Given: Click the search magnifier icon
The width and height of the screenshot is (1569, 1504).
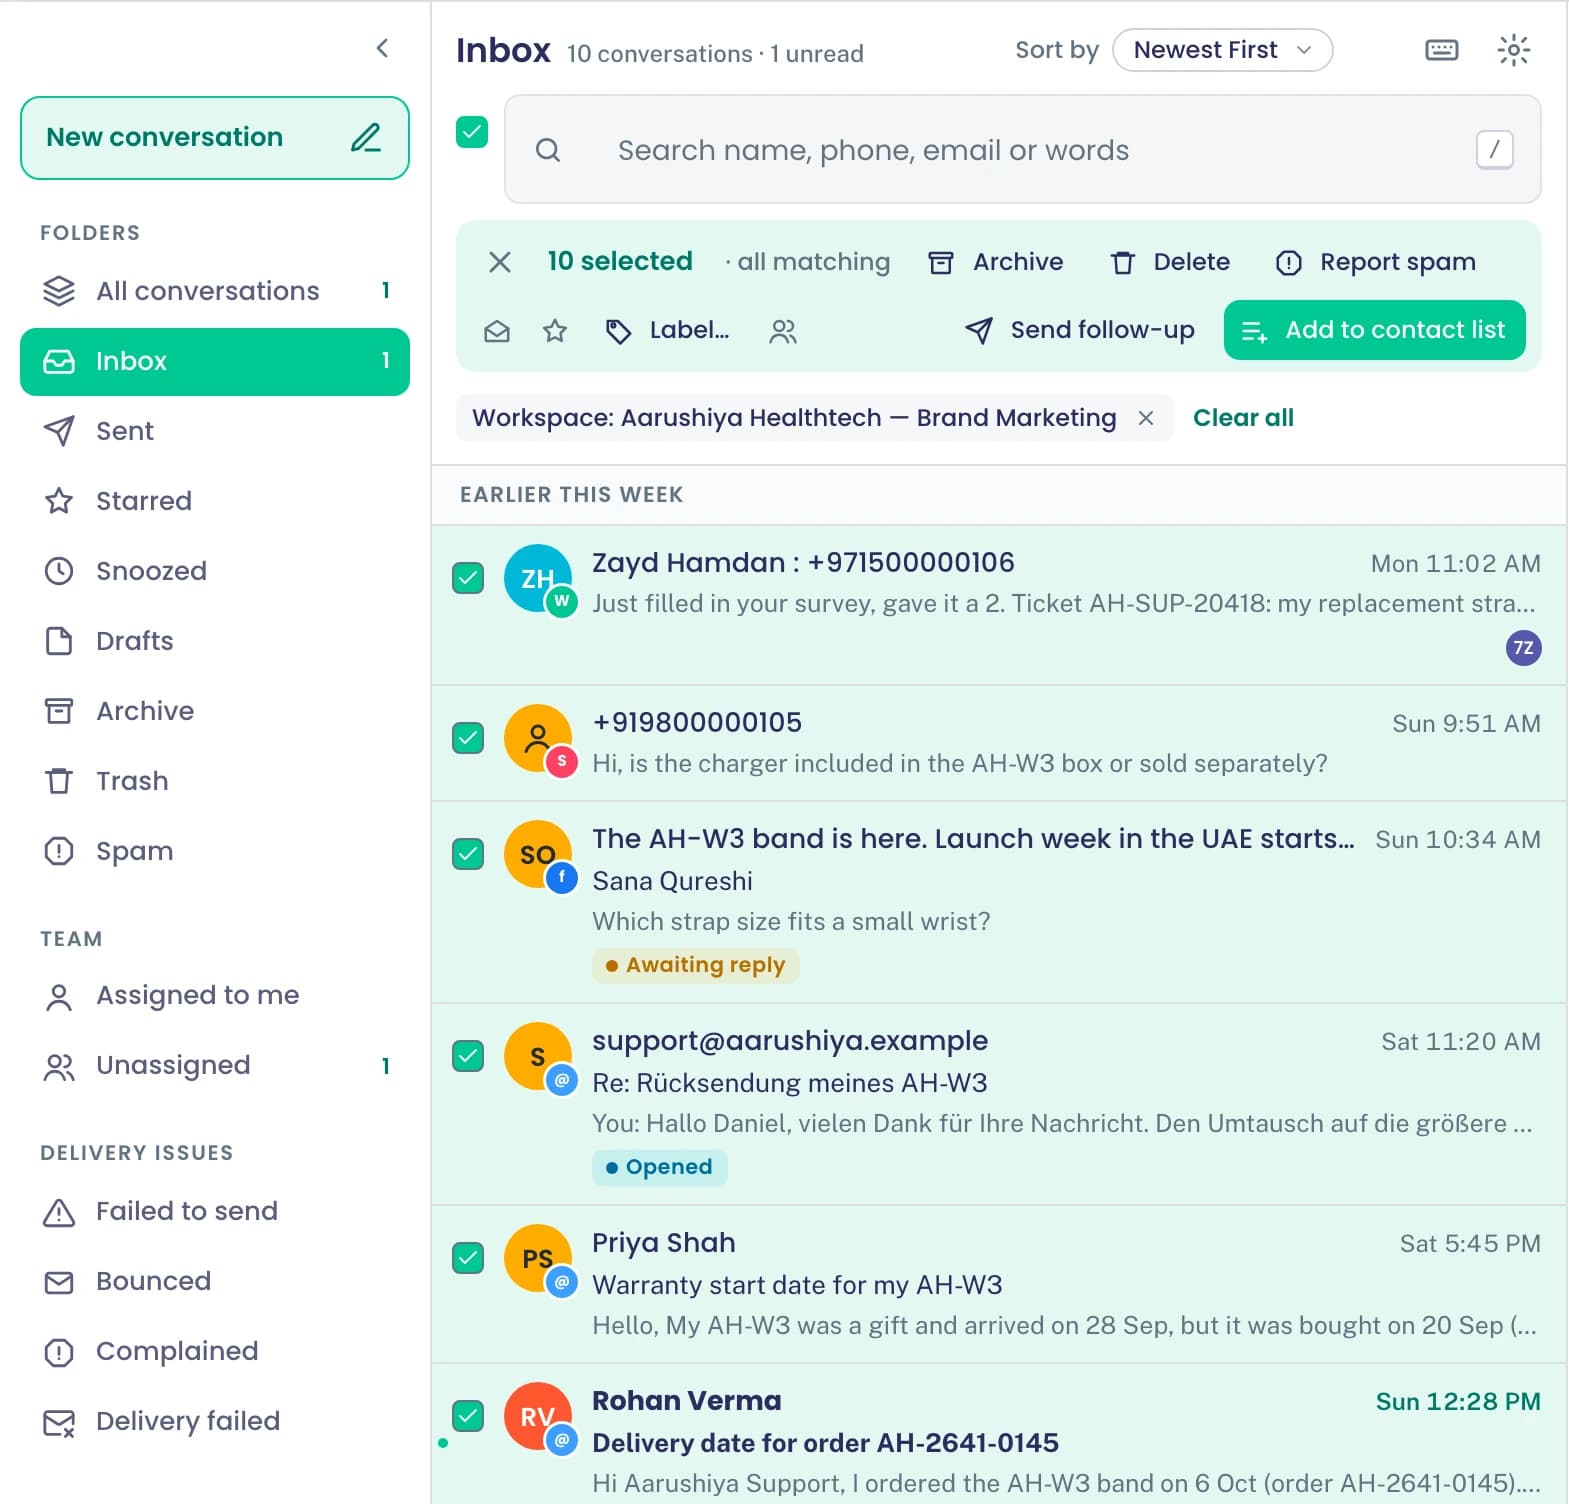Looking at the screenshot, I should (x=548, y=150).
